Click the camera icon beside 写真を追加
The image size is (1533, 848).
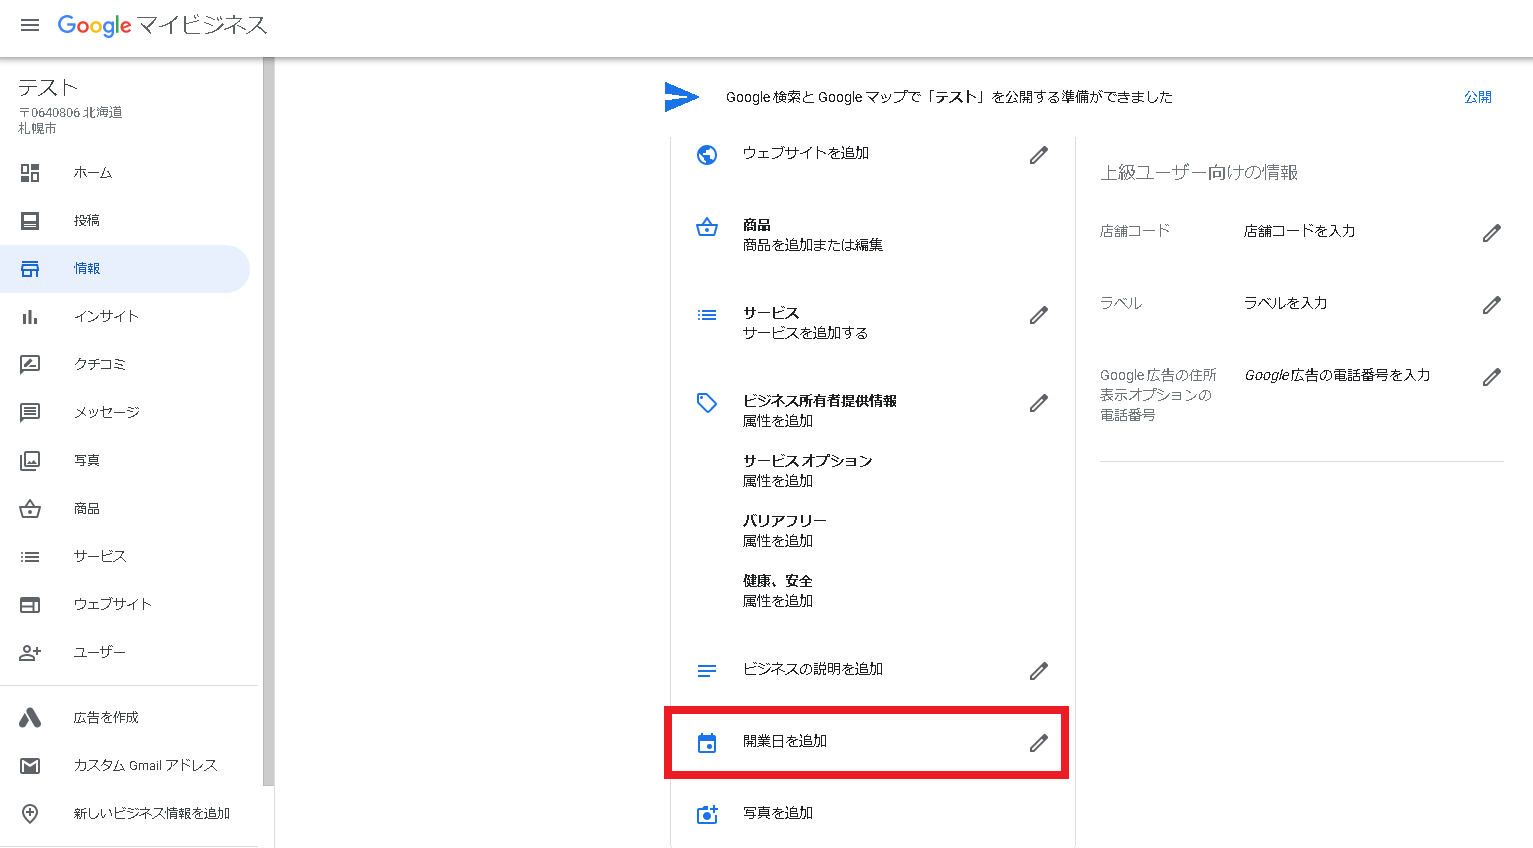(x=707, y=815)
